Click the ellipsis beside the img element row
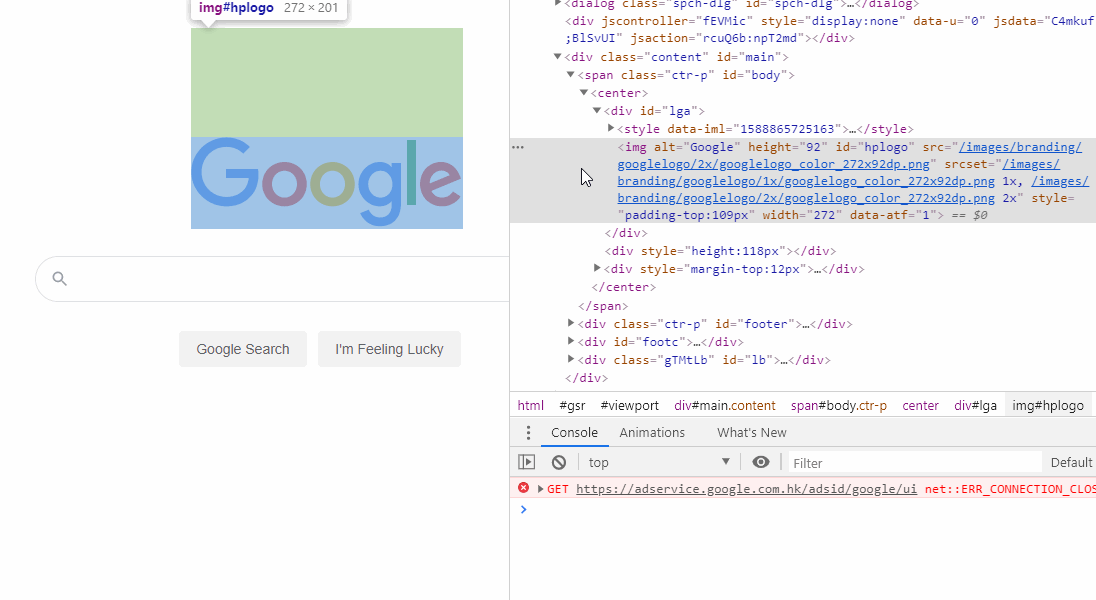The image size is (1096, 600). [x=518, y=147]
